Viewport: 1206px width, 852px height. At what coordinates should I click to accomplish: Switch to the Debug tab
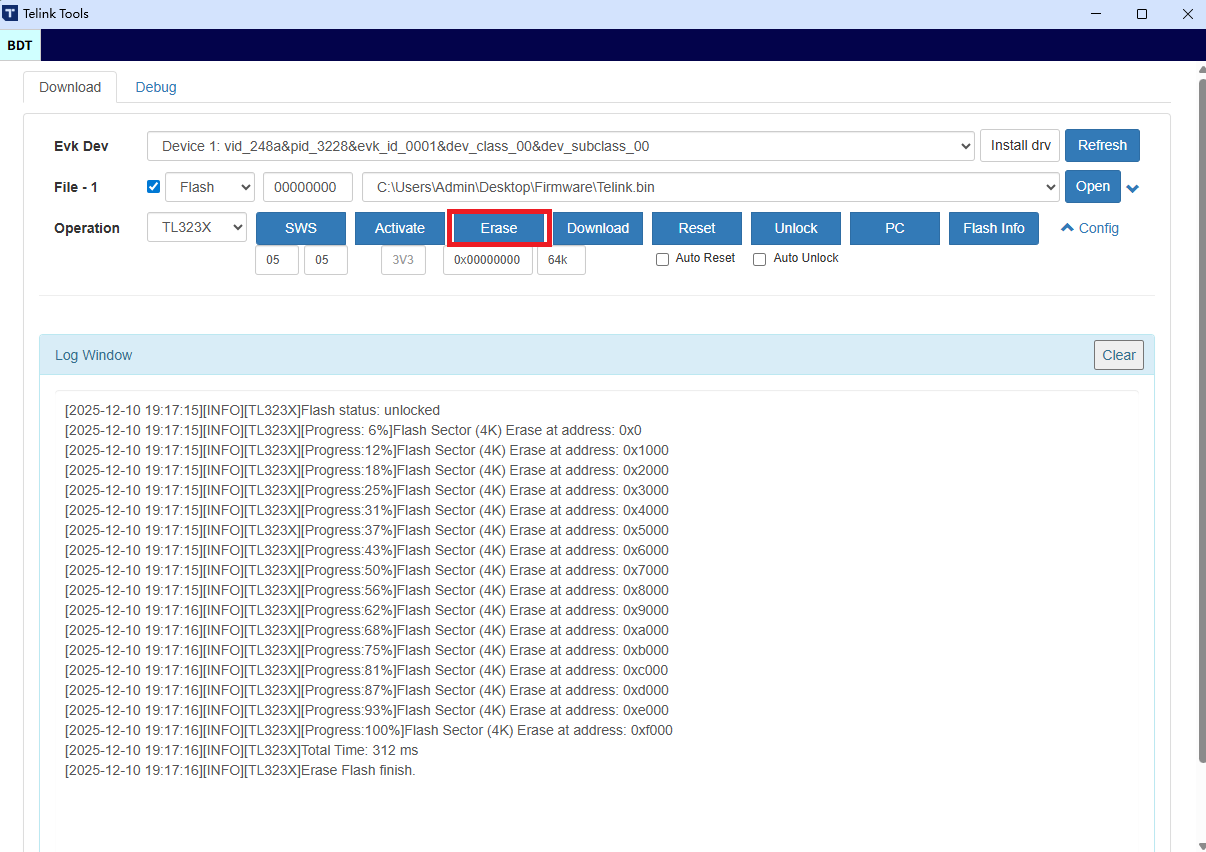coord(155,87)
